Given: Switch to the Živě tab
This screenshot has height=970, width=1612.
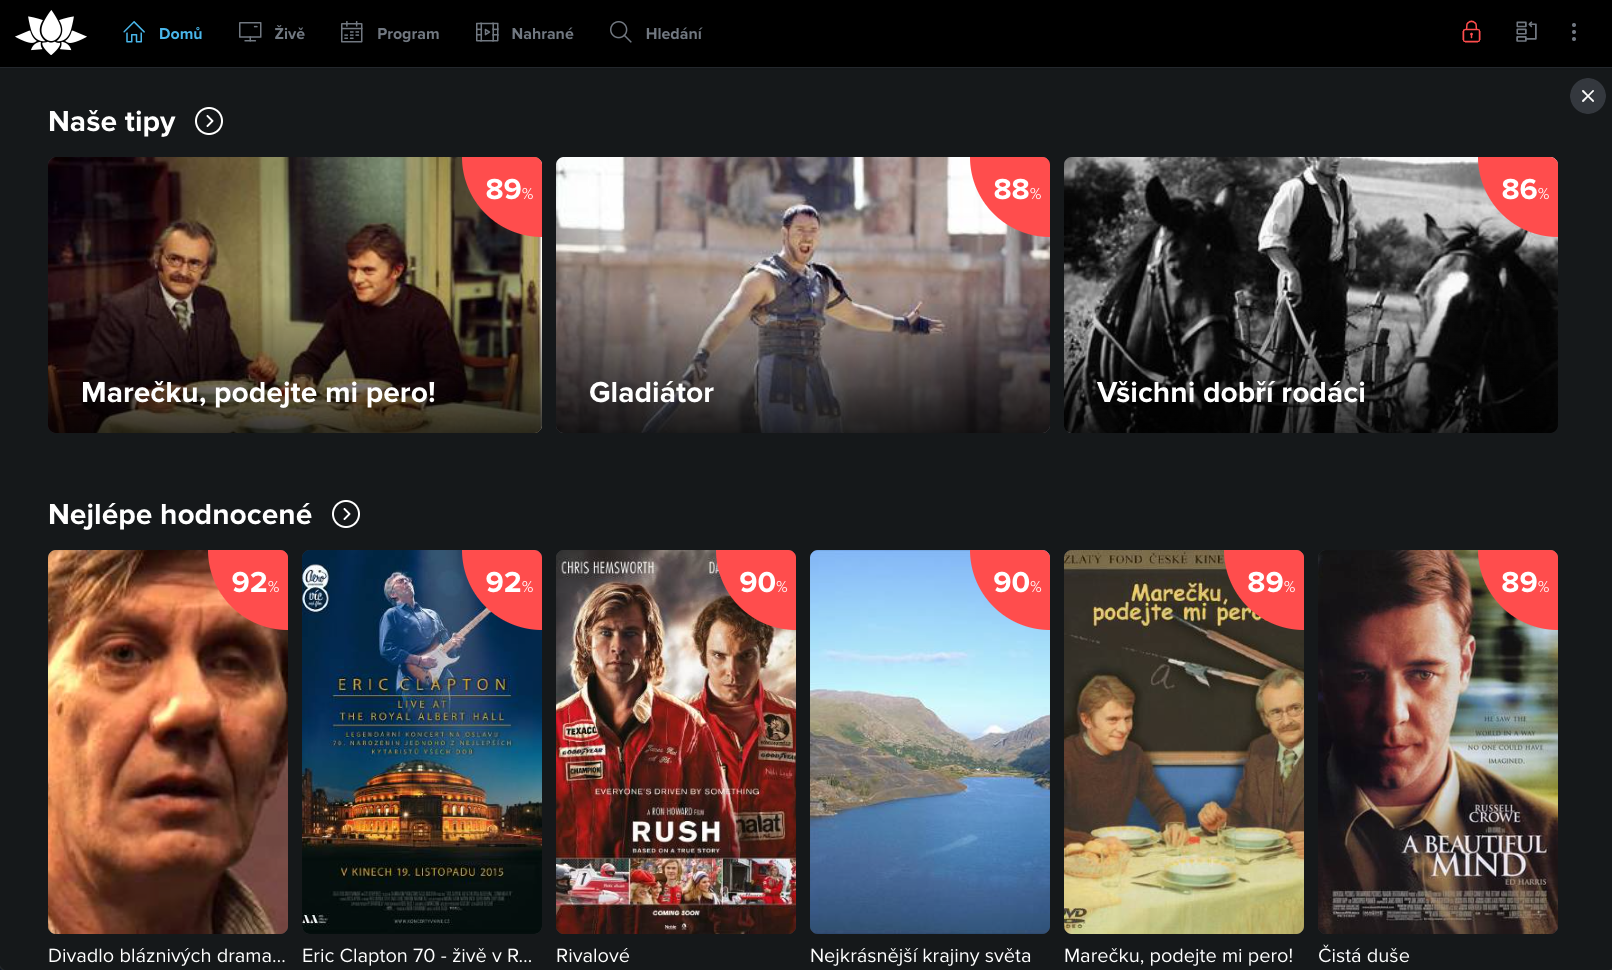Looking at the screenshot, I should click(x=272, y=33).
